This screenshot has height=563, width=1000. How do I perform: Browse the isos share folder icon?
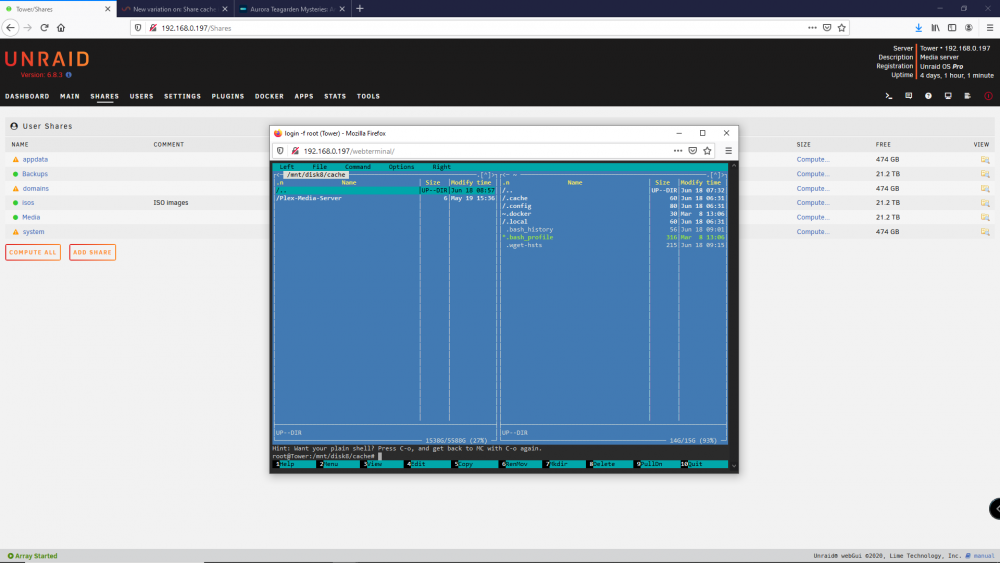pyautogui.click(x=985, y=203)
